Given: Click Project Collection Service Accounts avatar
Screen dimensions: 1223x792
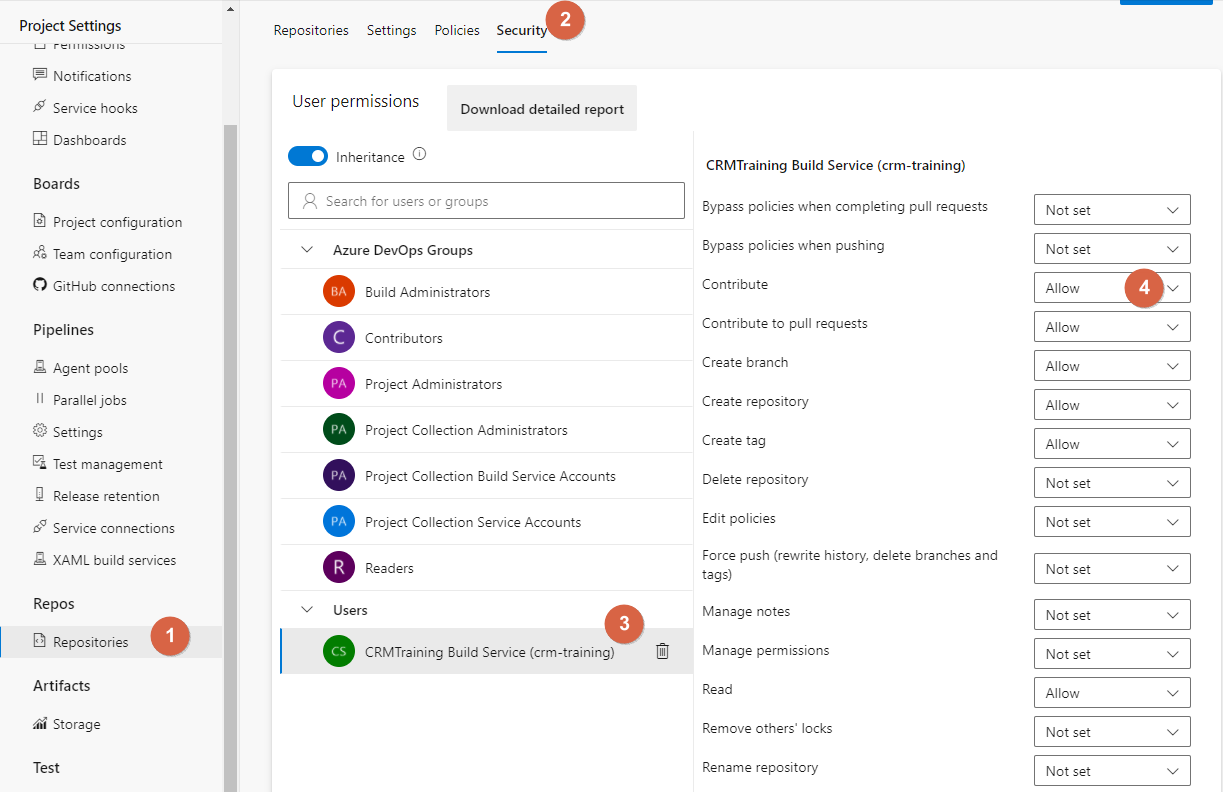Looking at the screenshot, I should [339, 522].
